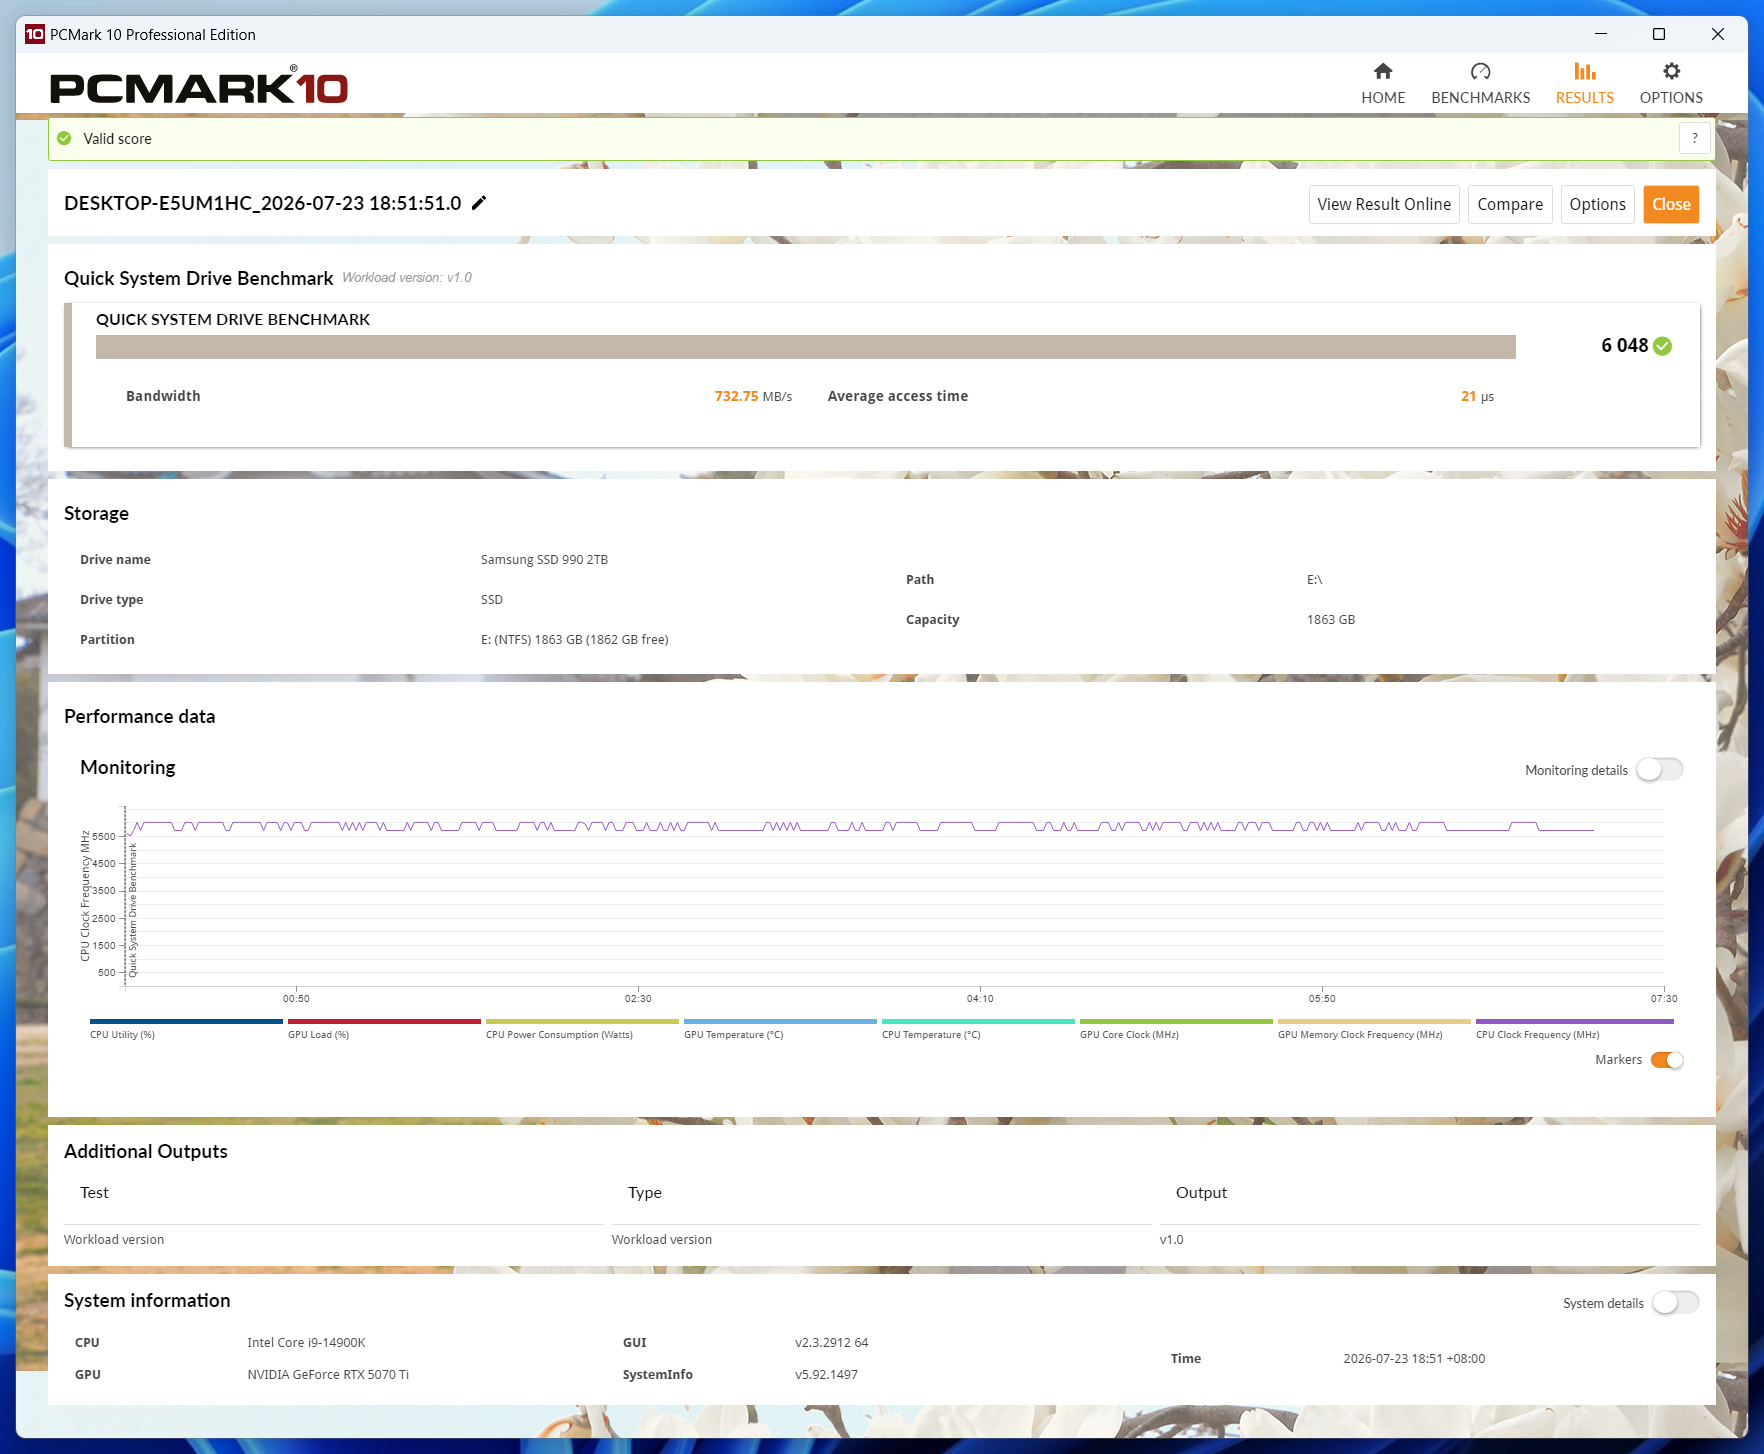Image resolution: width=1764 pixels, height=1454 pixels.
Task: Click the capacity value 1863 GB
Action: pos(1330,620)
